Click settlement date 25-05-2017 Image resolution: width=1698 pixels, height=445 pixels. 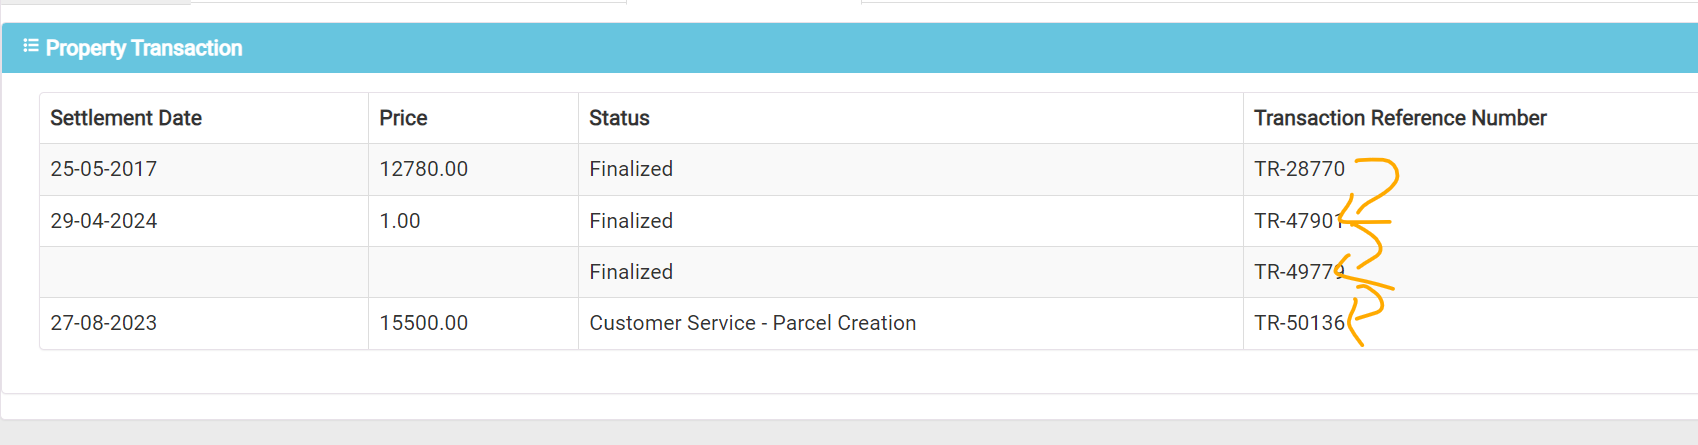coord(104,169)
